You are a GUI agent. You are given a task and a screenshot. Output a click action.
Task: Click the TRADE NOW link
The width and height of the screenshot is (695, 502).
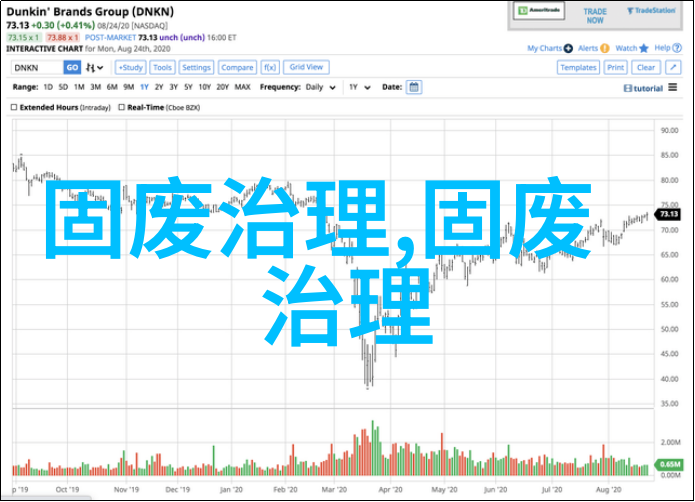click(x=595, y=16)
